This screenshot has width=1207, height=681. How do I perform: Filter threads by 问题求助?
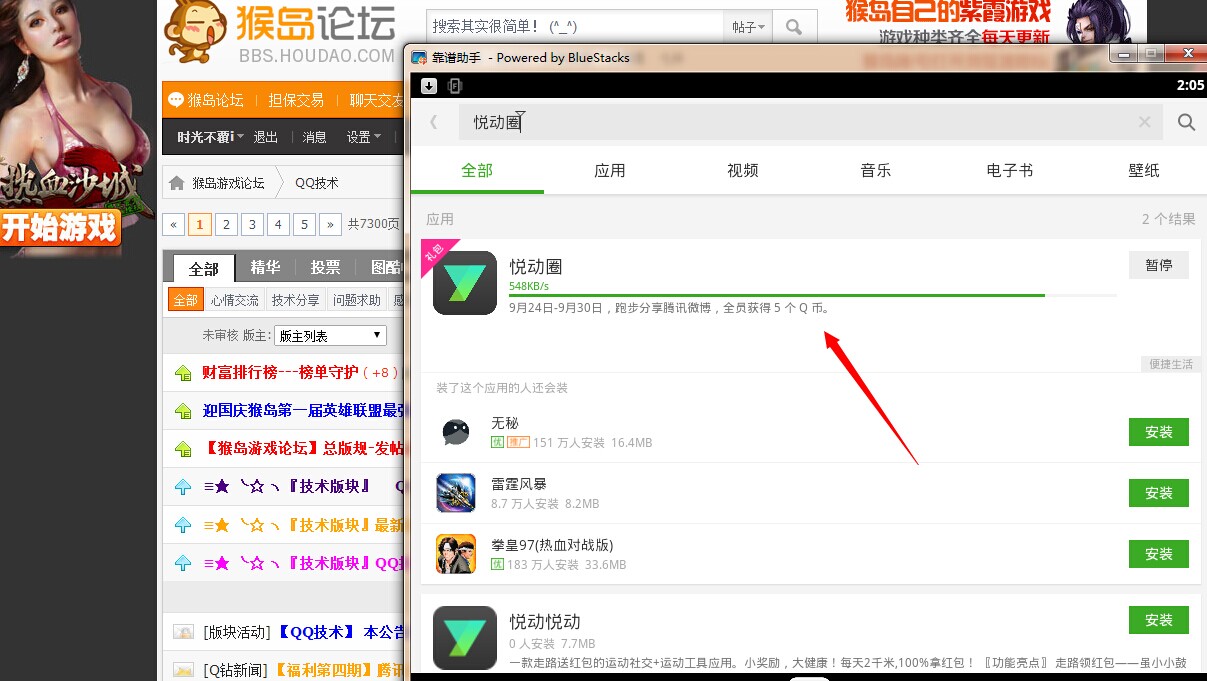tap(357, 300)
